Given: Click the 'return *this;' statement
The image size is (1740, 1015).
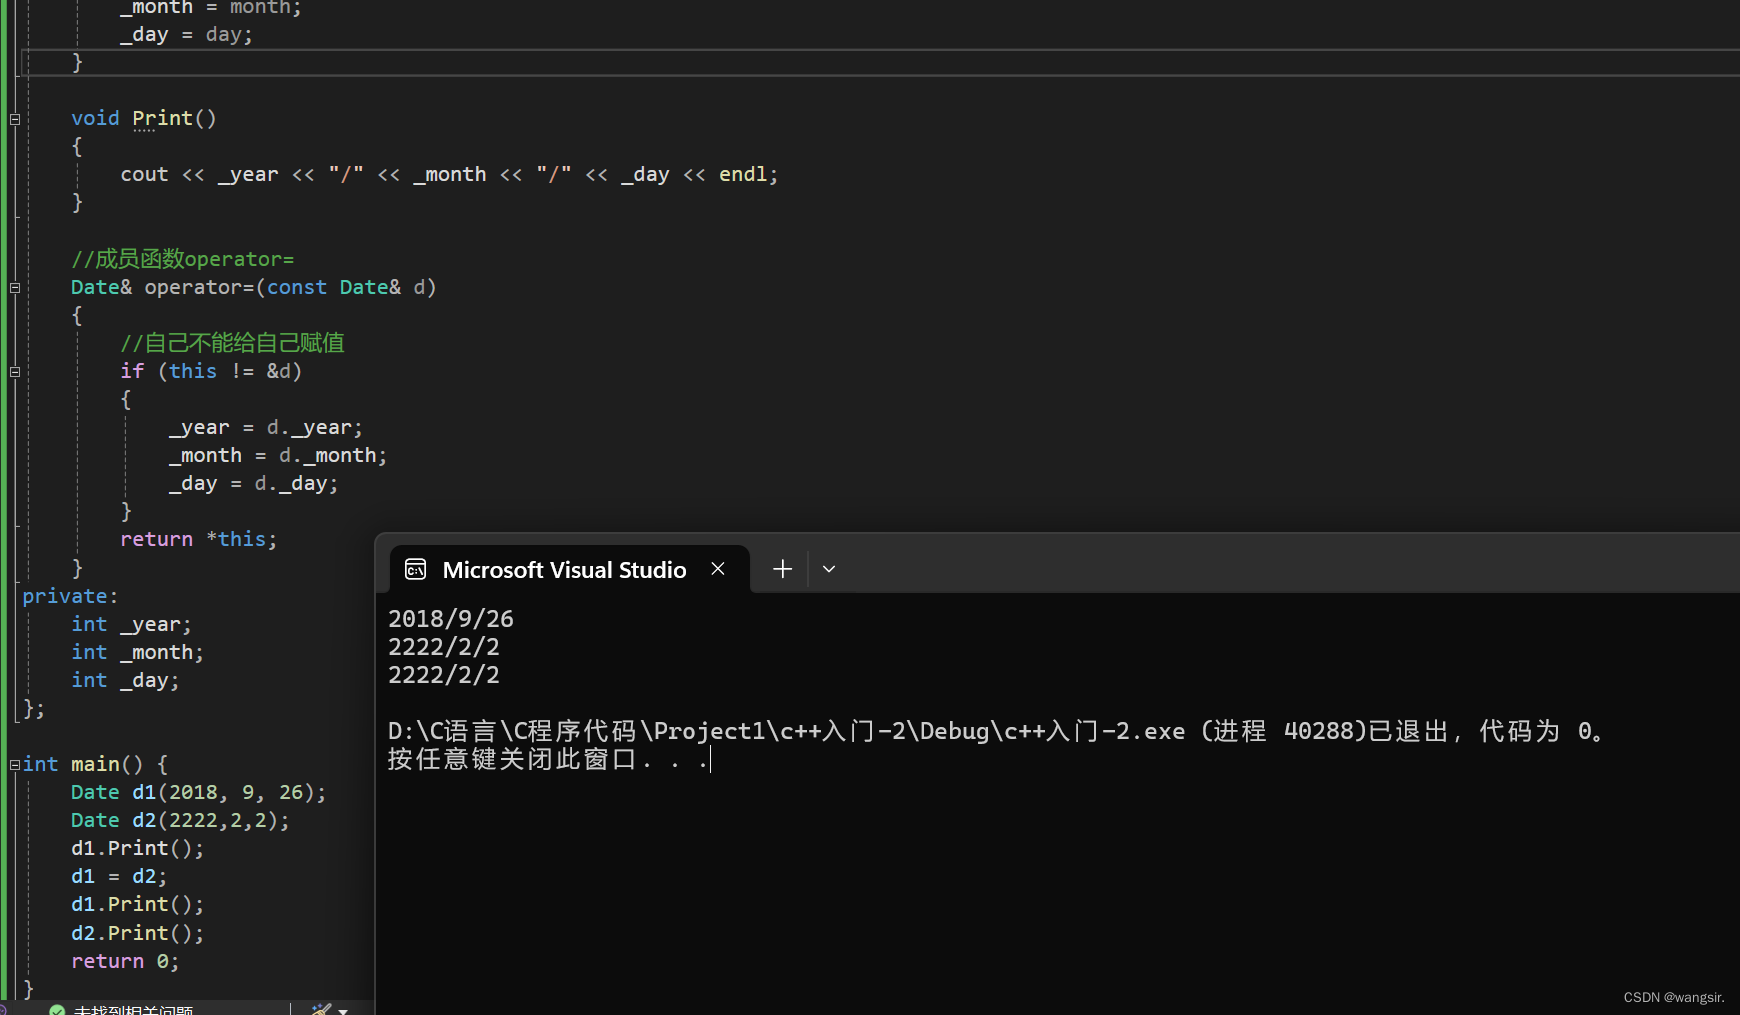Looking at the screenshot, I should (198, 539).
